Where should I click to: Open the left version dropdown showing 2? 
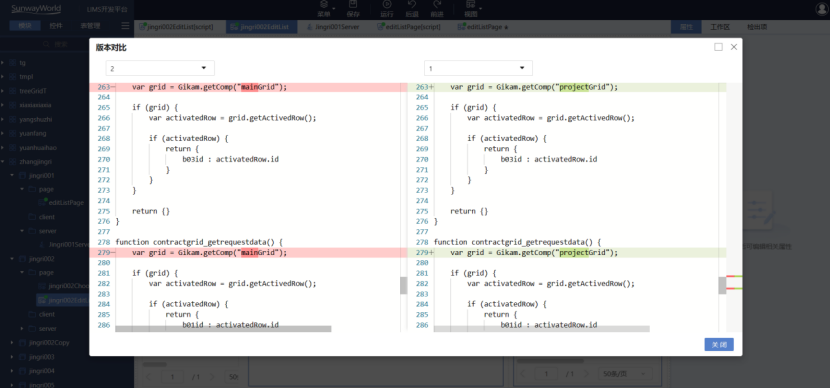[x=160, y=68]
